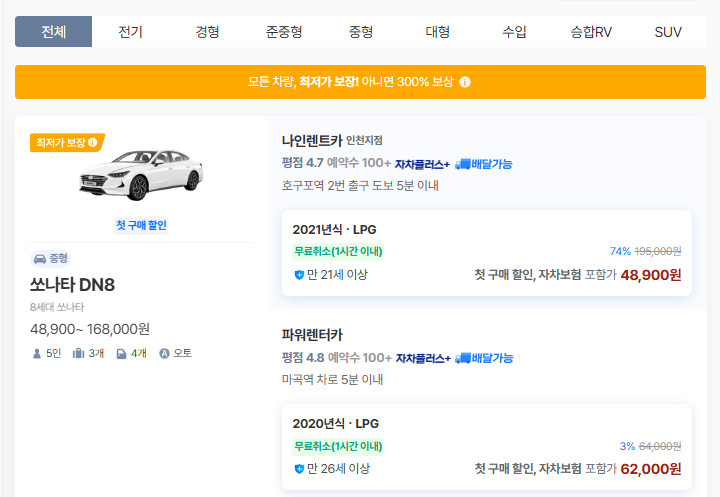This screenshot has width=720, height=497.
Task: Click the 3% discount label
Action: pos(627,446)
